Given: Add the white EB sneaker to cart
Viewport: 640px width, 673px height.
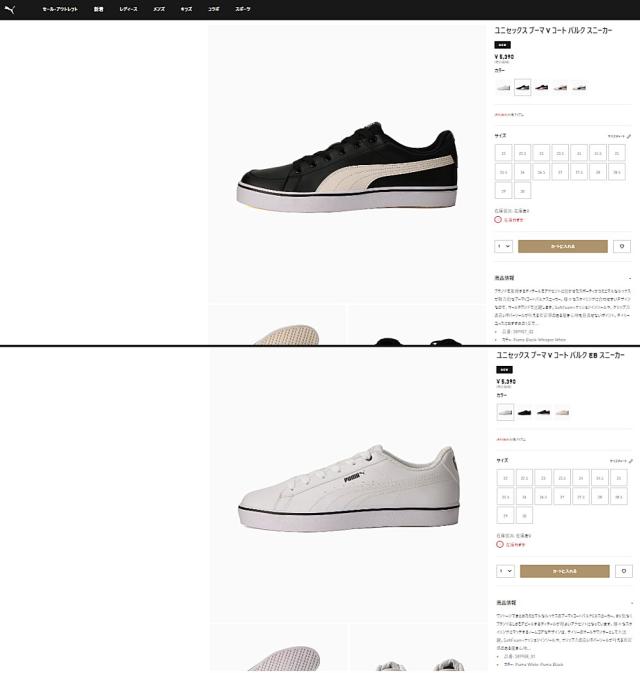Looking at the screenshot, I should click(564, 571).
